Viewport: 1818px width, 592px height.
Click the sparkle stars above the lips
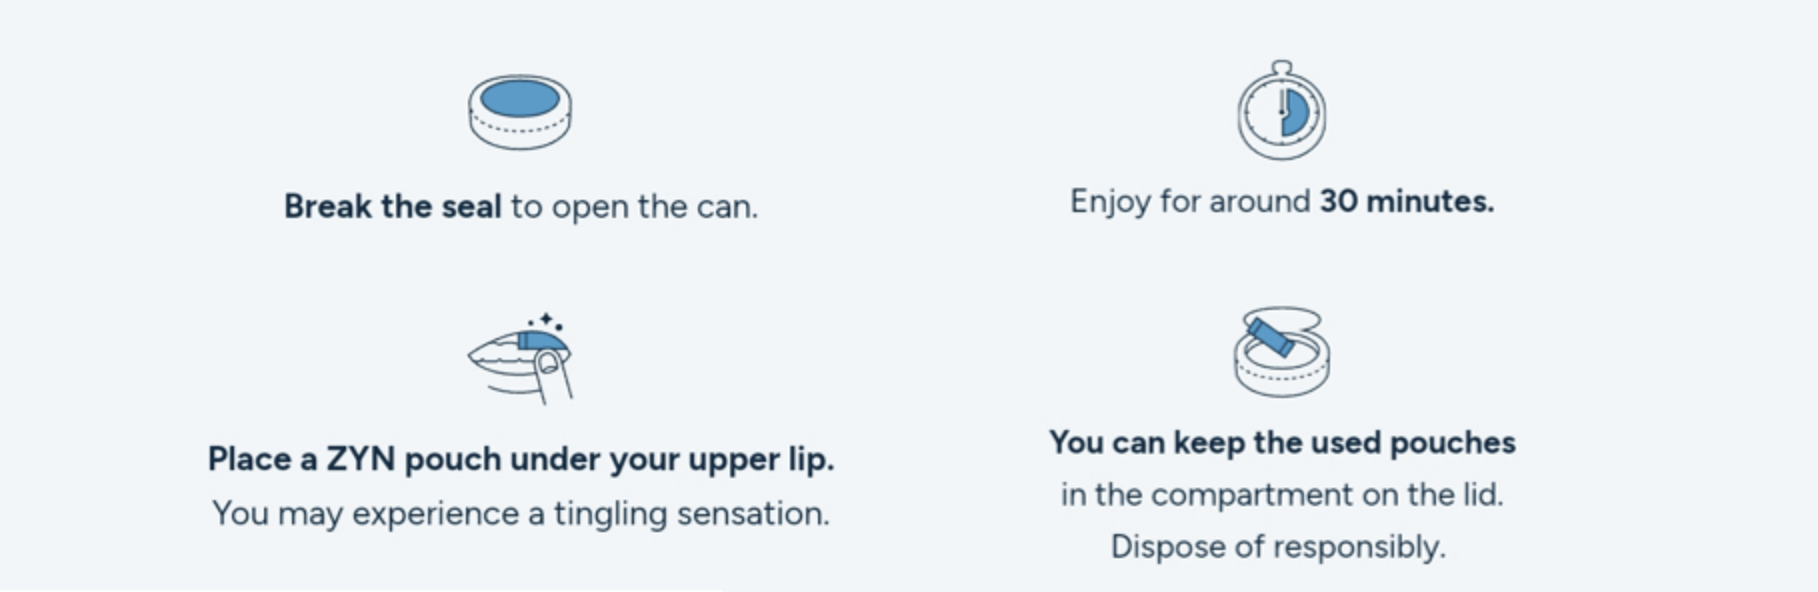coord(546,320)
